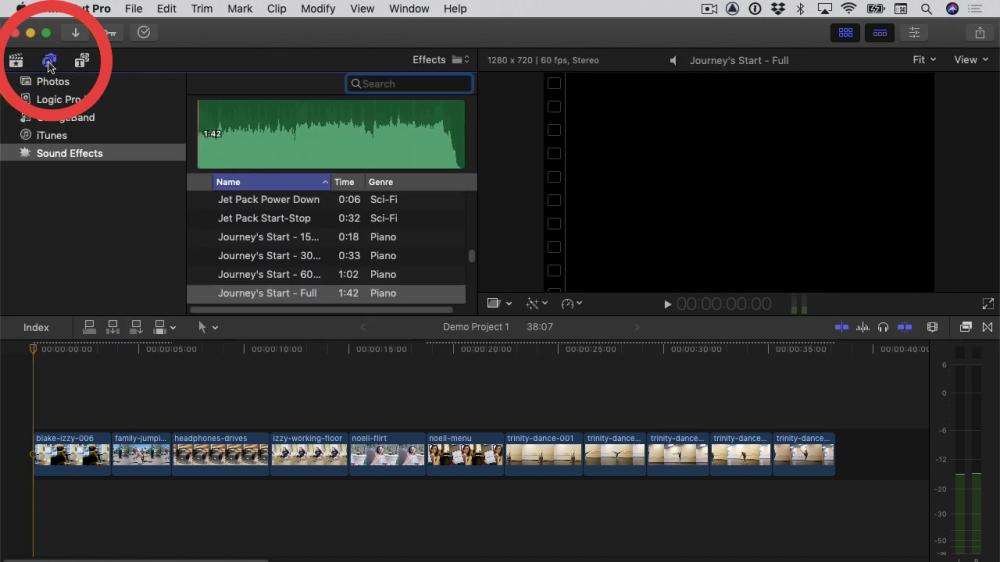Toggle solo headphones icon

click(x=883, y=327)
